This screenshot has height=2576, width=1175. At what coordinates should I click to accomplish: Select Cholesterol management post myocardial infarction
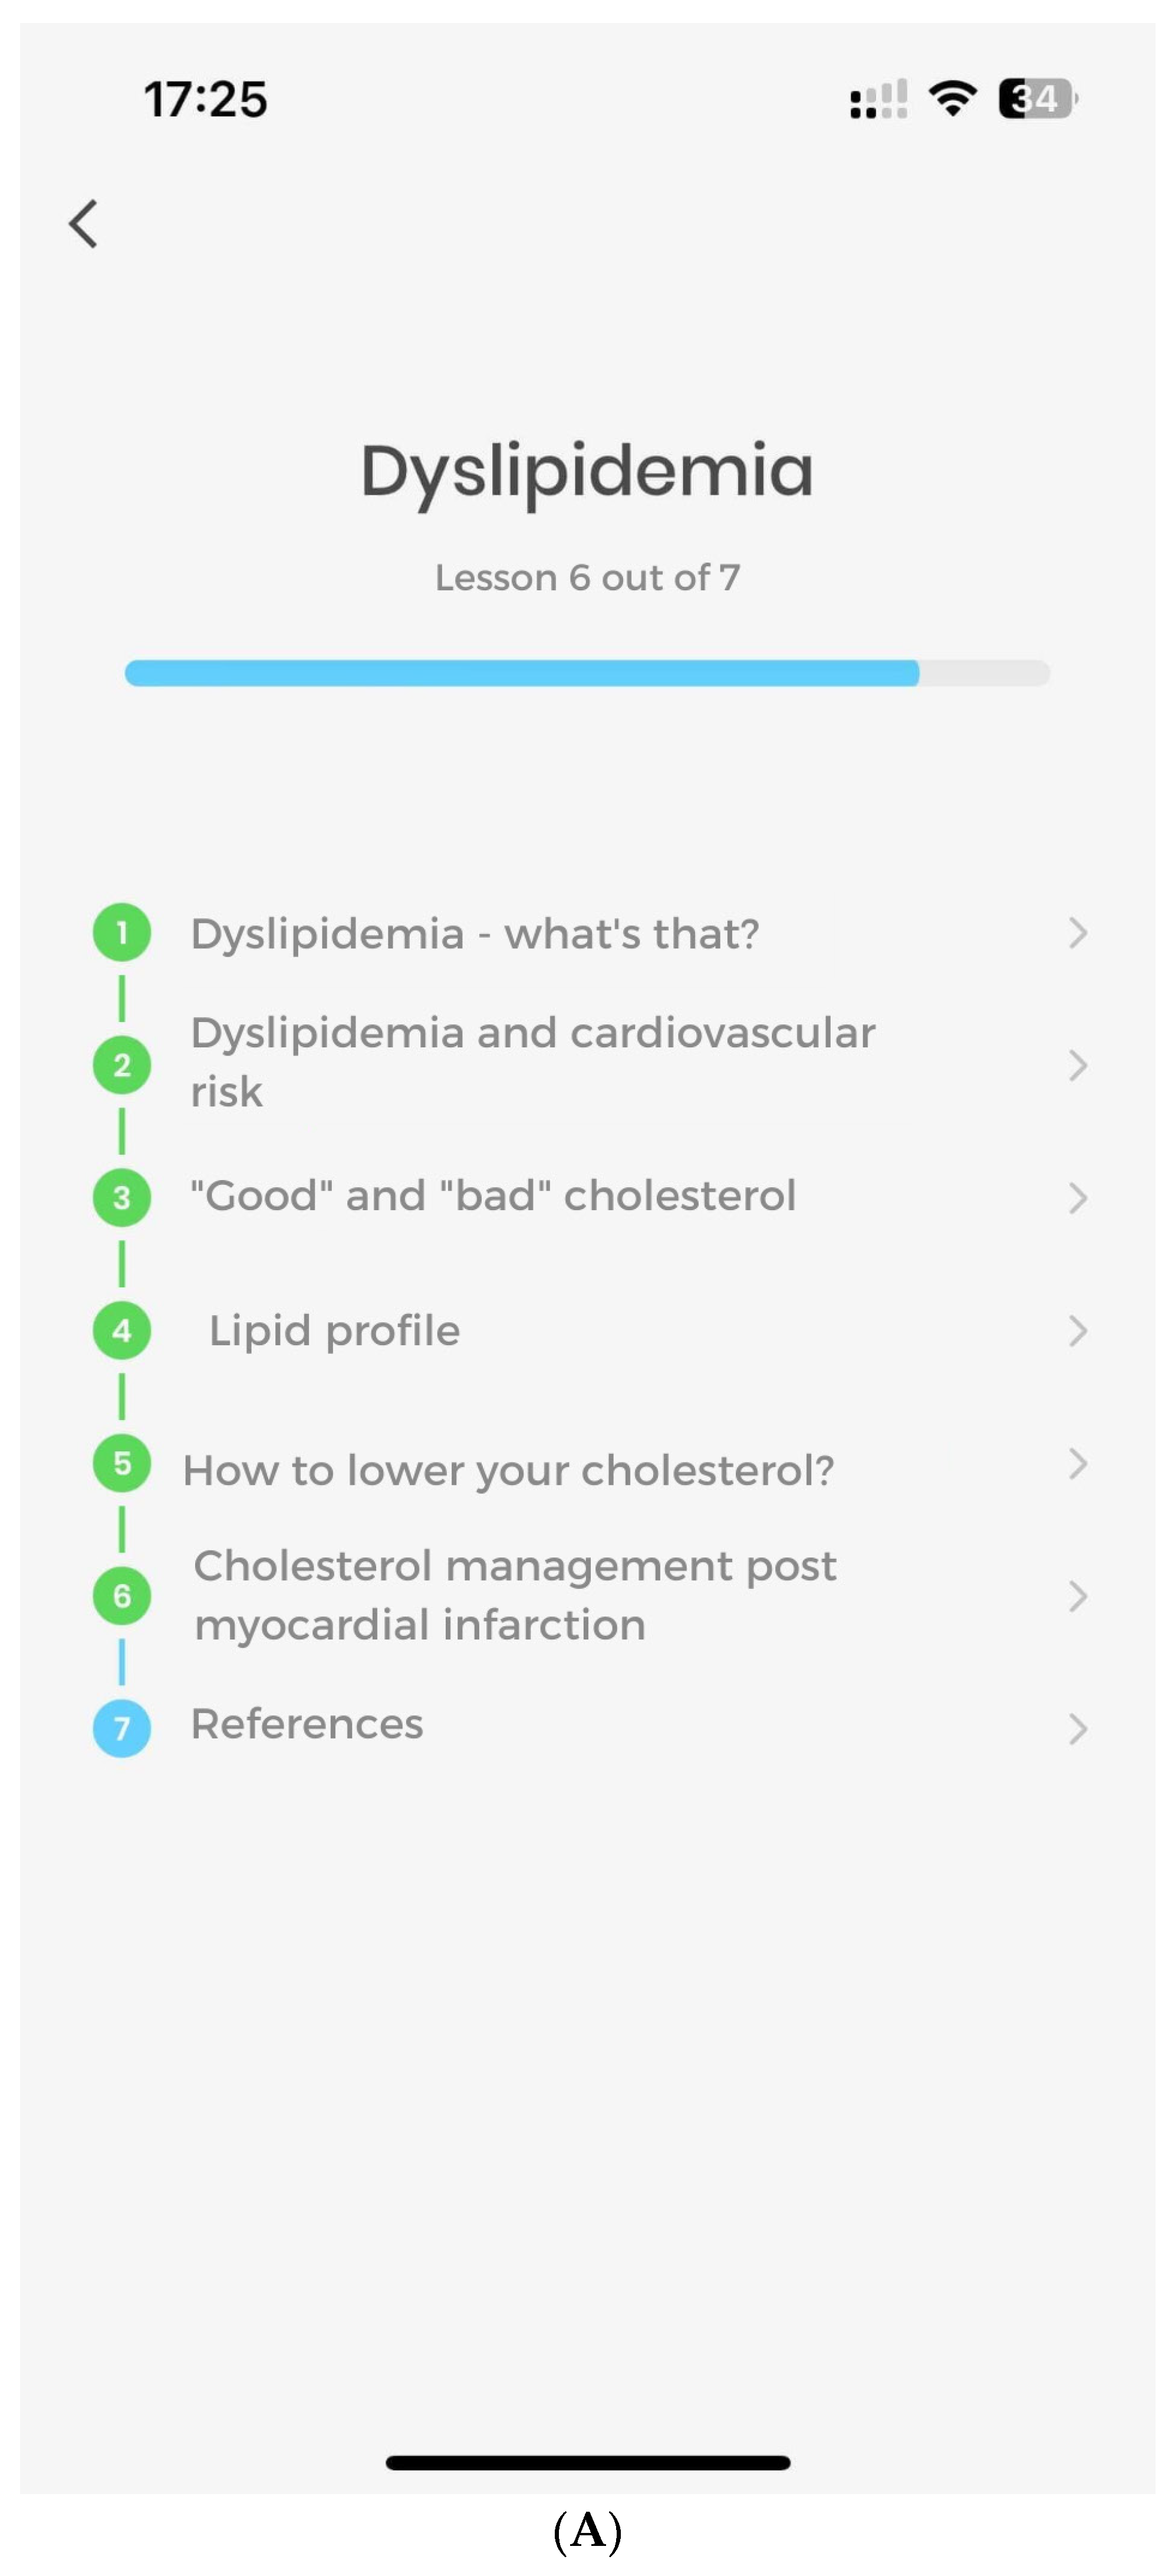tap(514, 1595)
